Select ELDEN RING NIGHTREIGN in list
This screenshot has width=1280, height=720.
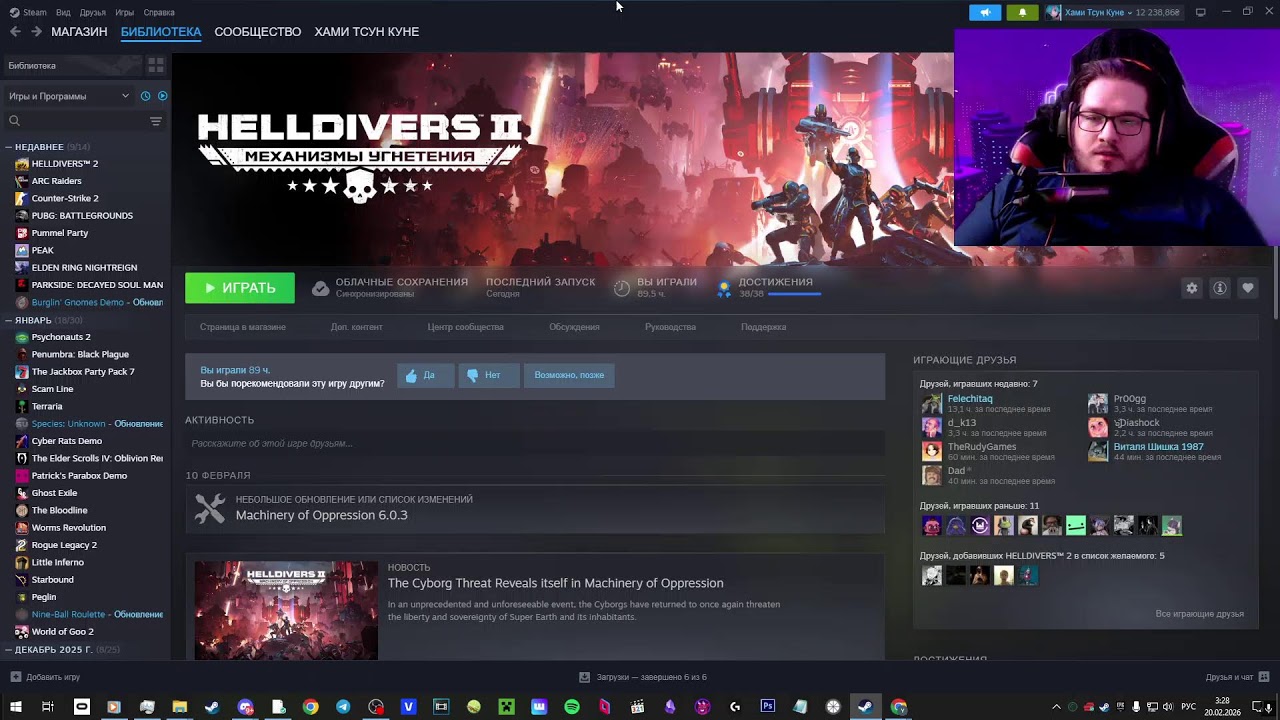[x=85, y=268]
